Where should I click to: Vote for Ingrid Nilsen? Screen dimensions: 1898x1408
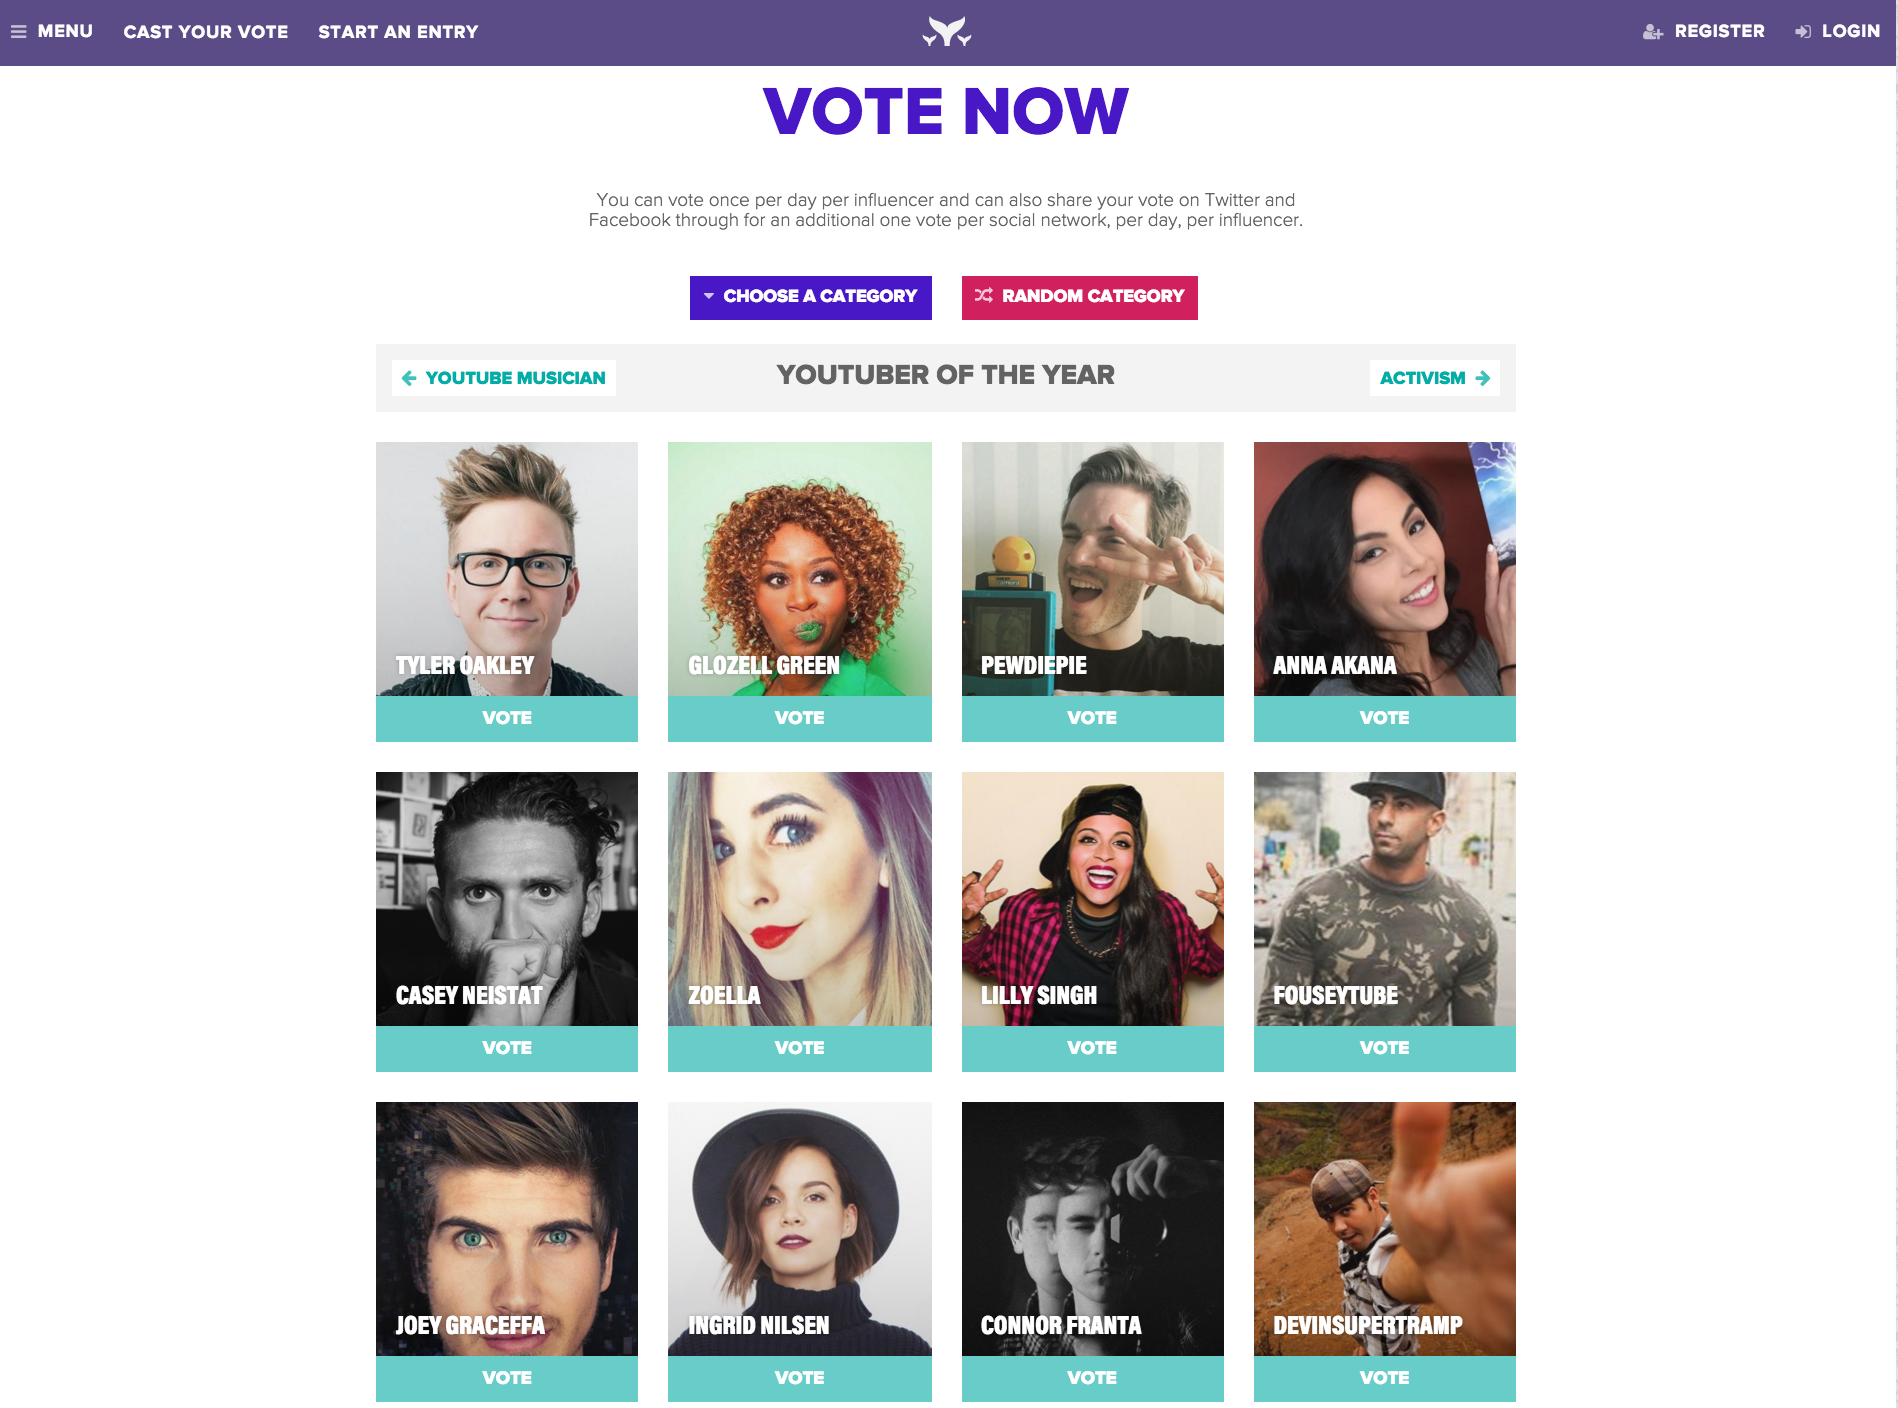[x=800, y=1379]
